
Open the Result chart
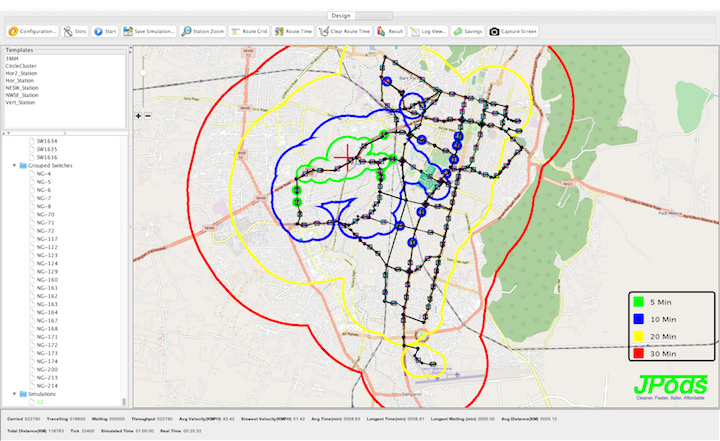[x=391, y=31]
